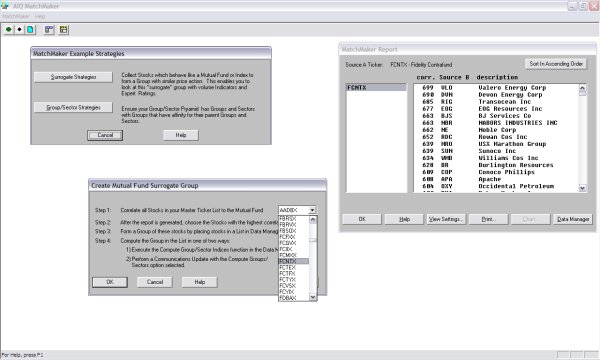The image size is (600, 360).
Task: Select the OXY Occidental Petroleum row
Action: pyautogui.click(x=496, y=186)
